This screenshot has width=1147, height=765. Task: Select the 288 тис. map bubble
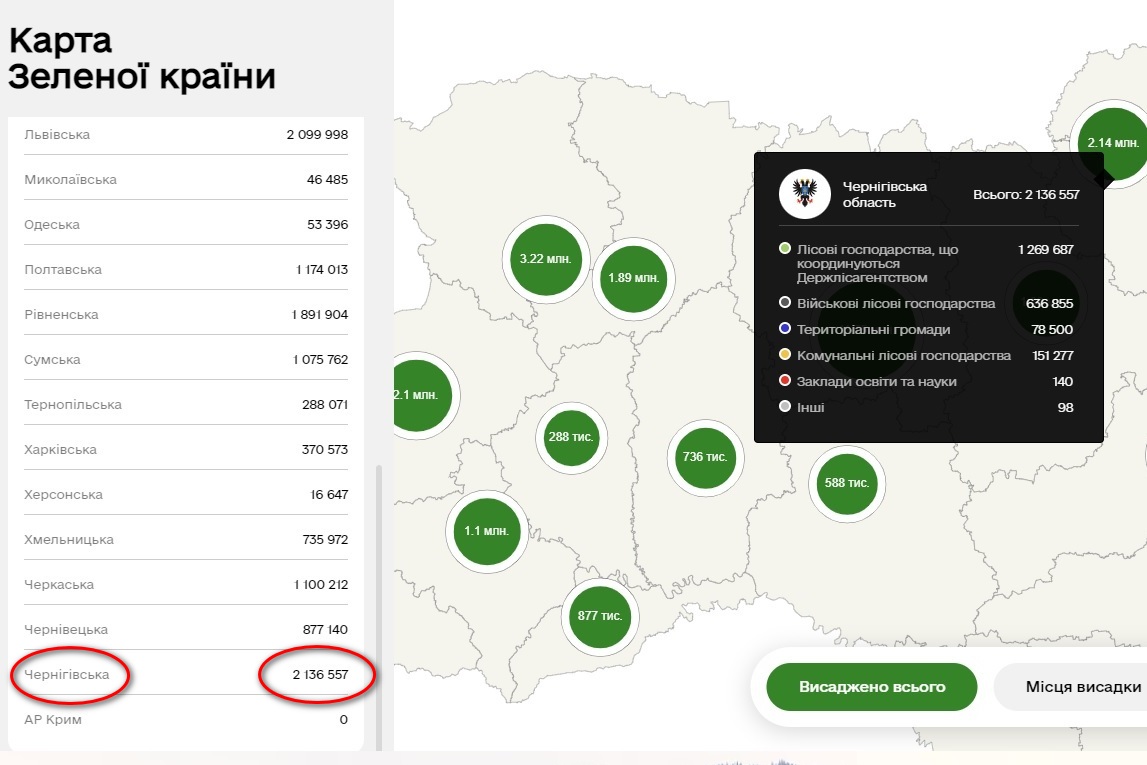tap(571, 437)
